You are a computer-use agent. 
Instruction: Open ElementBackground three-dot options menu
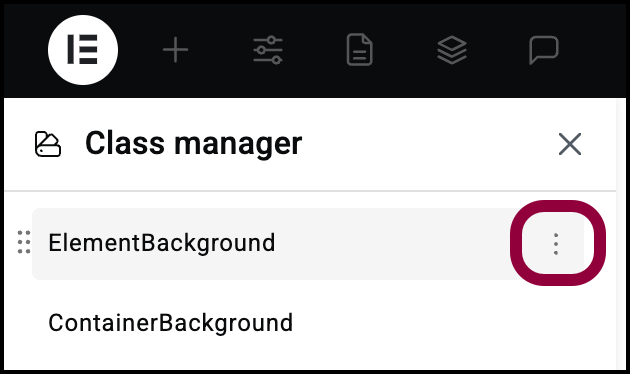tap(556, 243)
